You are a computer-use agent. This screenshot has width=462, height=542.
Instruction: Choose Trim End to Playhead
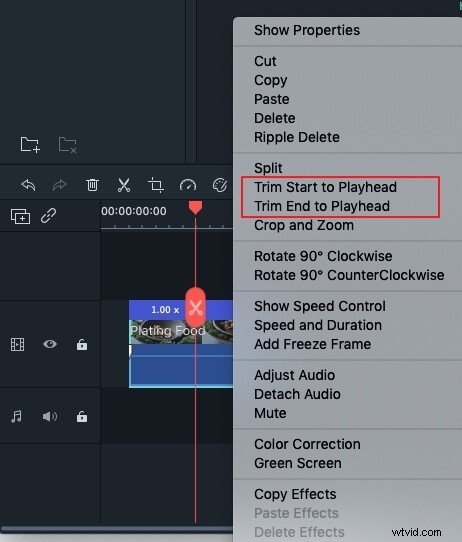click(322, 206)
